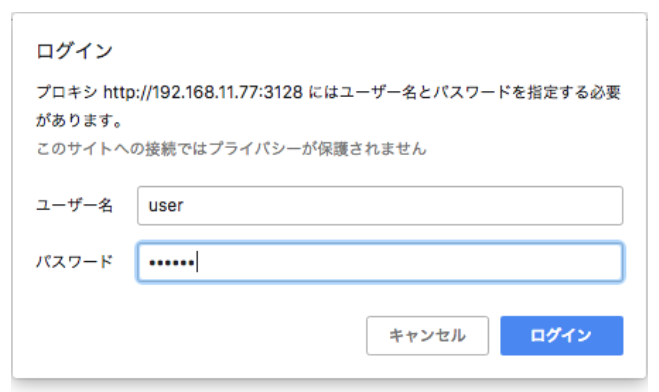Click the blank dialog area beside the キャンセル button

point(198,335)
